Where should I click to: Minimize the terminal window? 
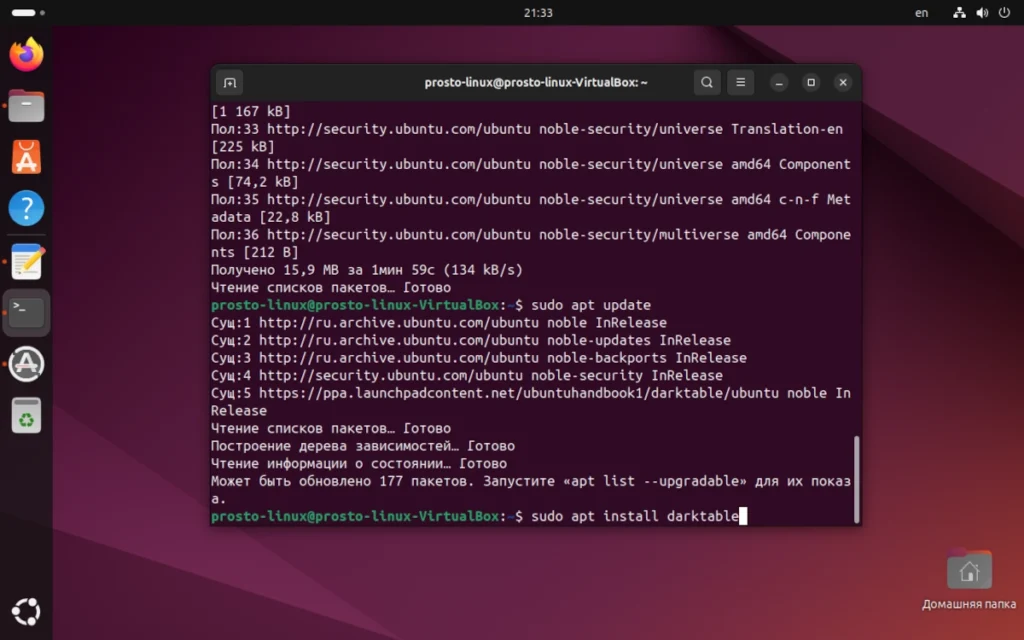(x=778, y=82)
